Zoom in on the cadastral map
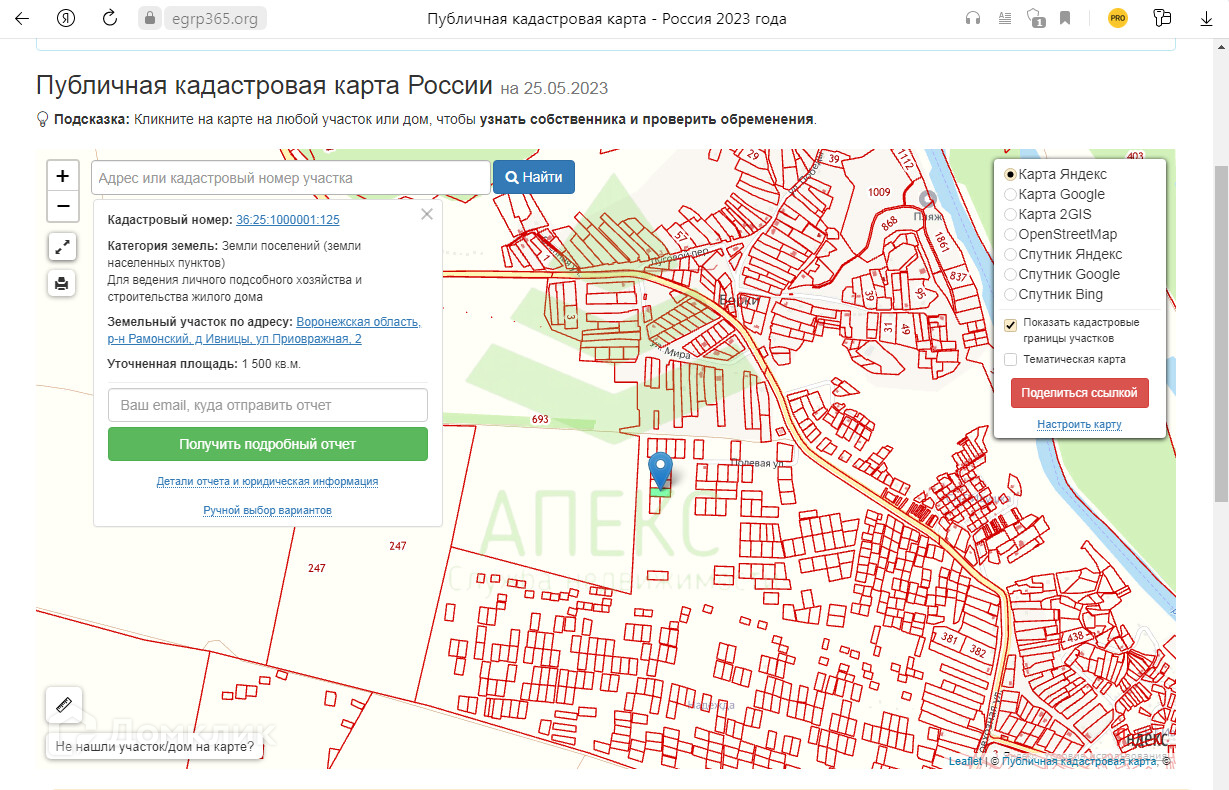The height and width of the screenshot is (790, 1229). click(x=62, y=176)
